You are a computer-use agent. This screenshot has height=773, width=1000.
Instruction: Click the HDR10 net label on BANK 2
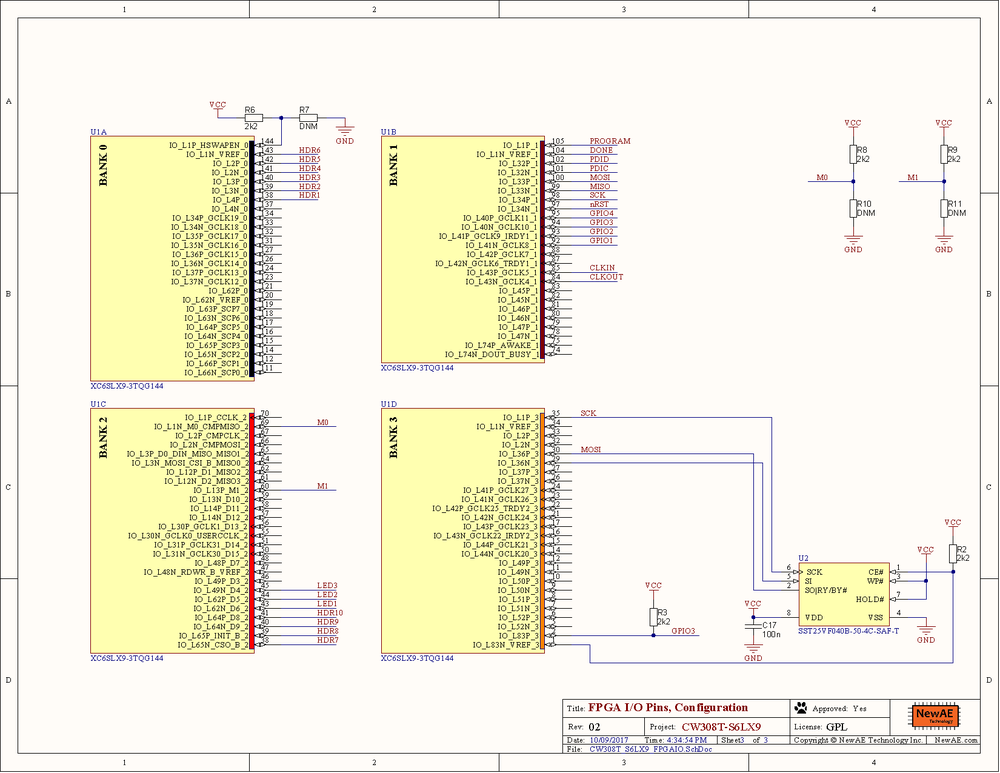330,612
